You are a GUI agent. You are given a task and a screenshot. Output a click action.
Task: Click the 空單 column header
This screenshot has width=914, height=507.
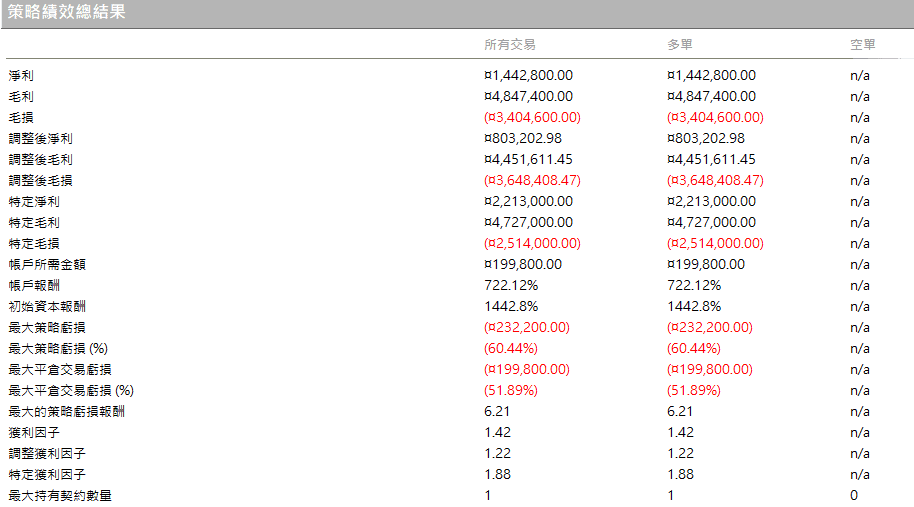863,44
